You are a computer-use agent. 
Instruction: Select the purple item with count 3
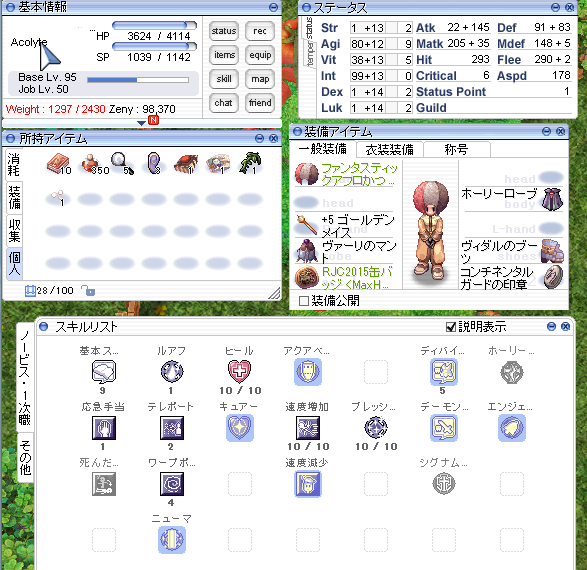click(154, 164)
